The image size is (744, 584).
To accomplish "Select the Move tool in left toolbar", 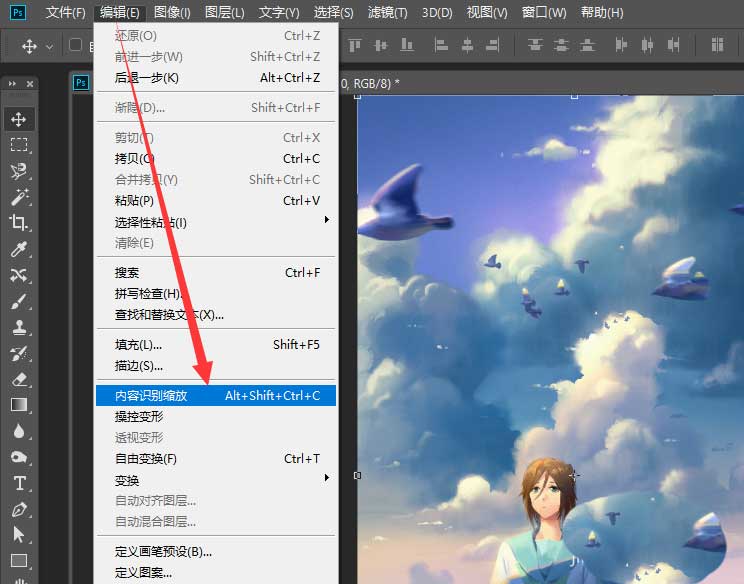I will (x=19, y=119).
